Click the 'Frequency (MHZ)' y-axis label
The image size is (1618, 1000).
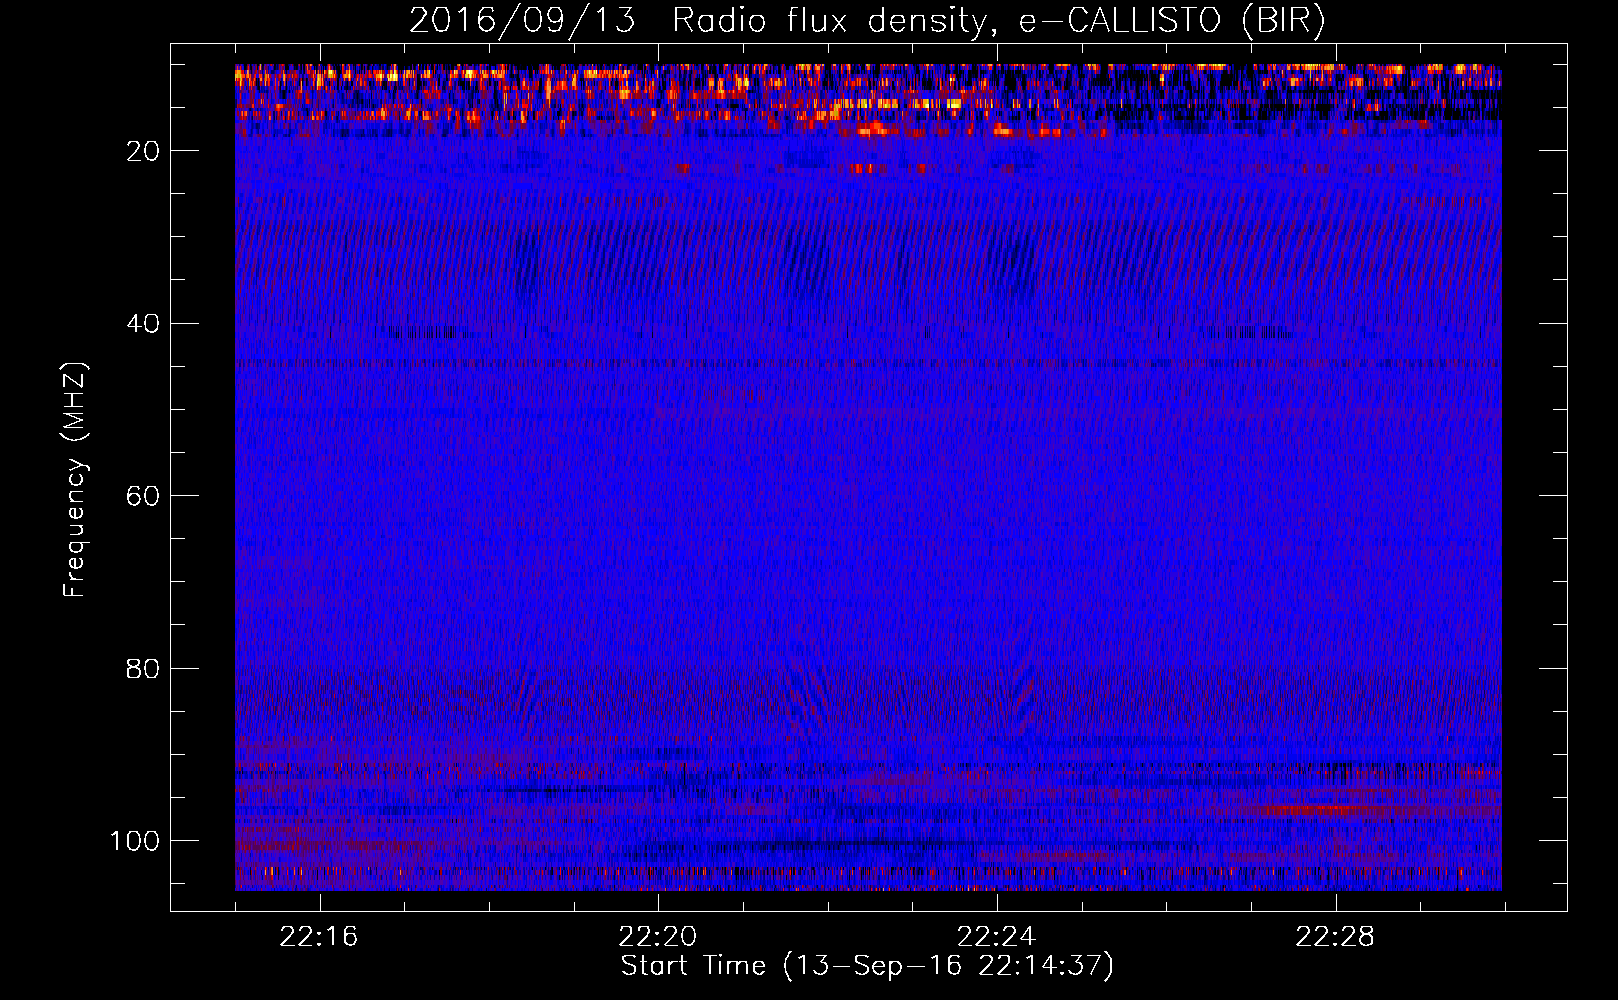pyautogui.click(x=75, y=479)
